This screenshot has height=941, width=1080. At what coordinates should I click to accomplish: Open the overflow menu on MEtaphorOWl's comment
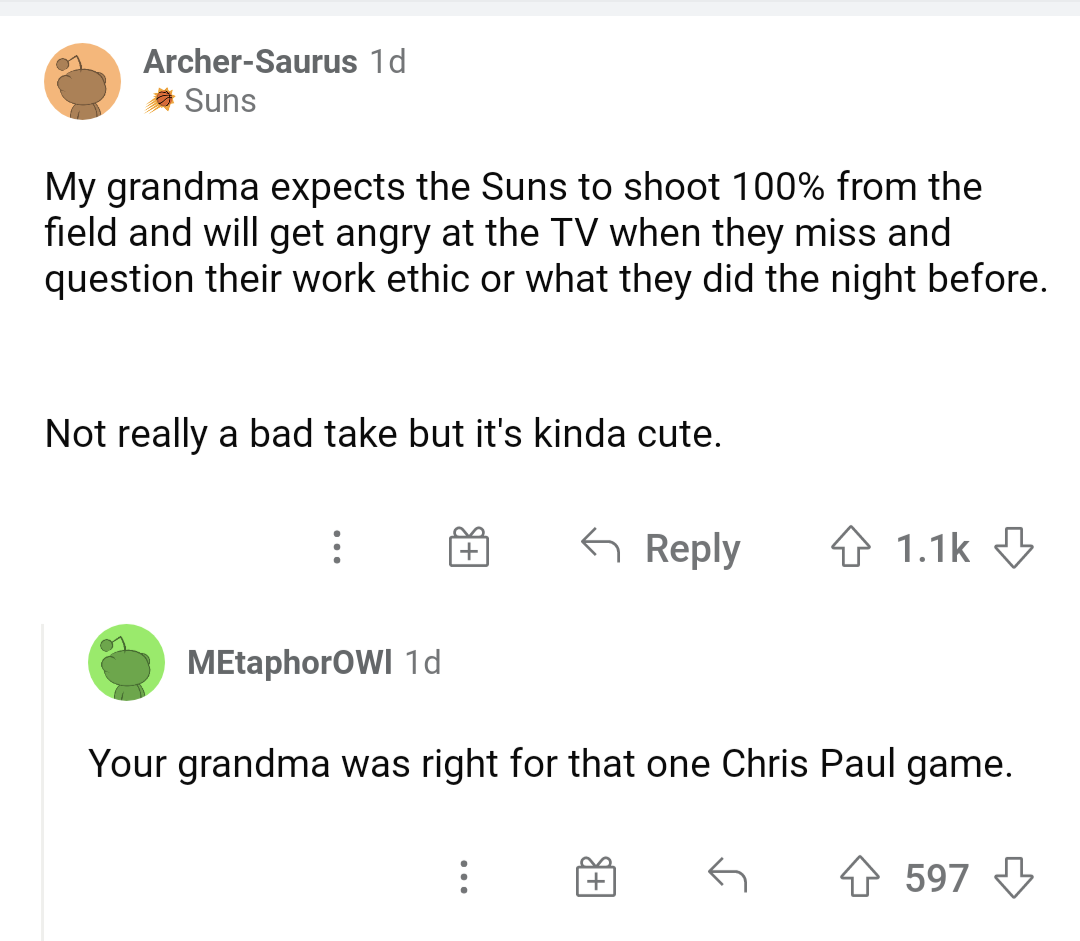[x=464, y=877]
